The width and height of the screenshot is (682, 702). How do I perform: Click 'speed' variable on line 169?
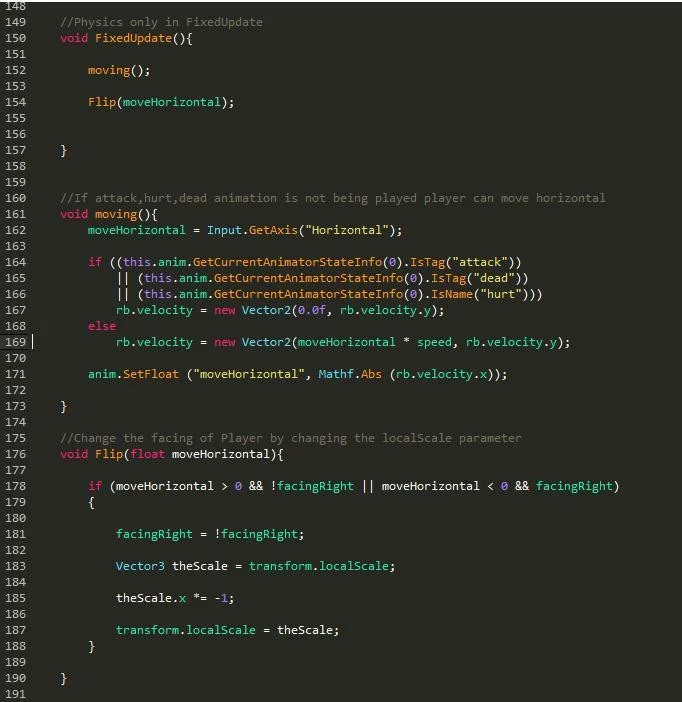point(434,342)
